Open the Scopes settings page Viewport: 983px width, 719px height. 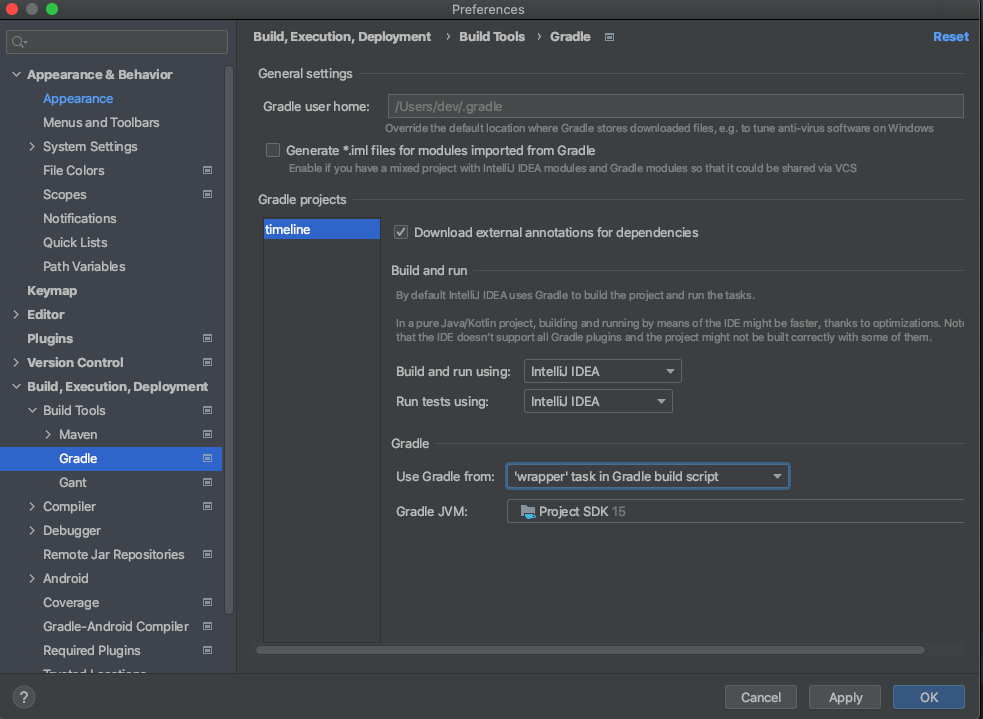(x=65, y=194)
